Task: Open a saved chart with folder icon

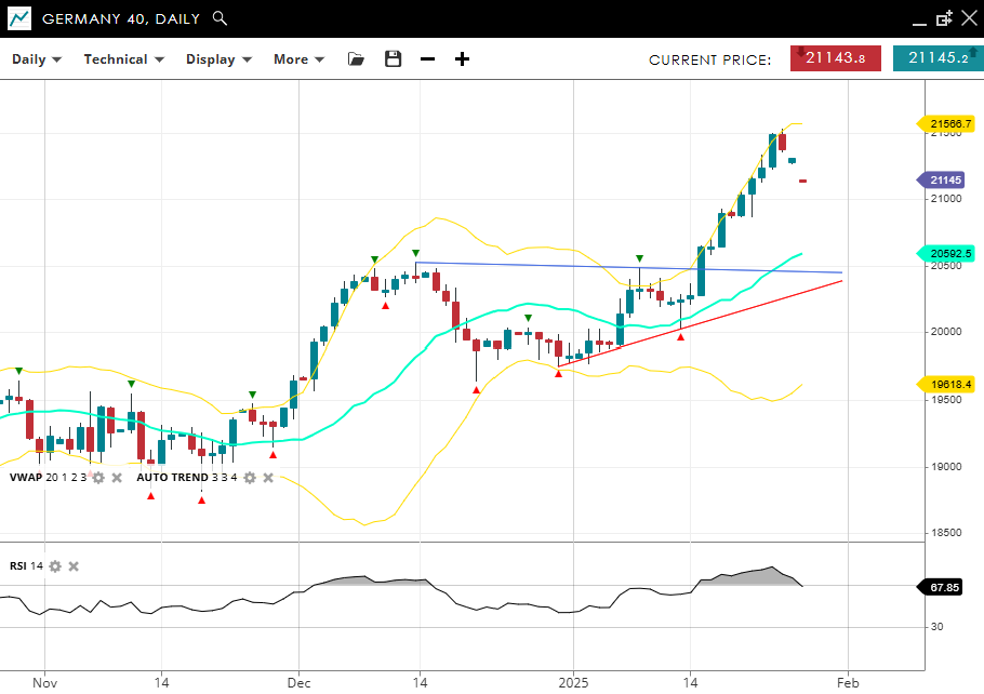Action: (x=356, y=59)
